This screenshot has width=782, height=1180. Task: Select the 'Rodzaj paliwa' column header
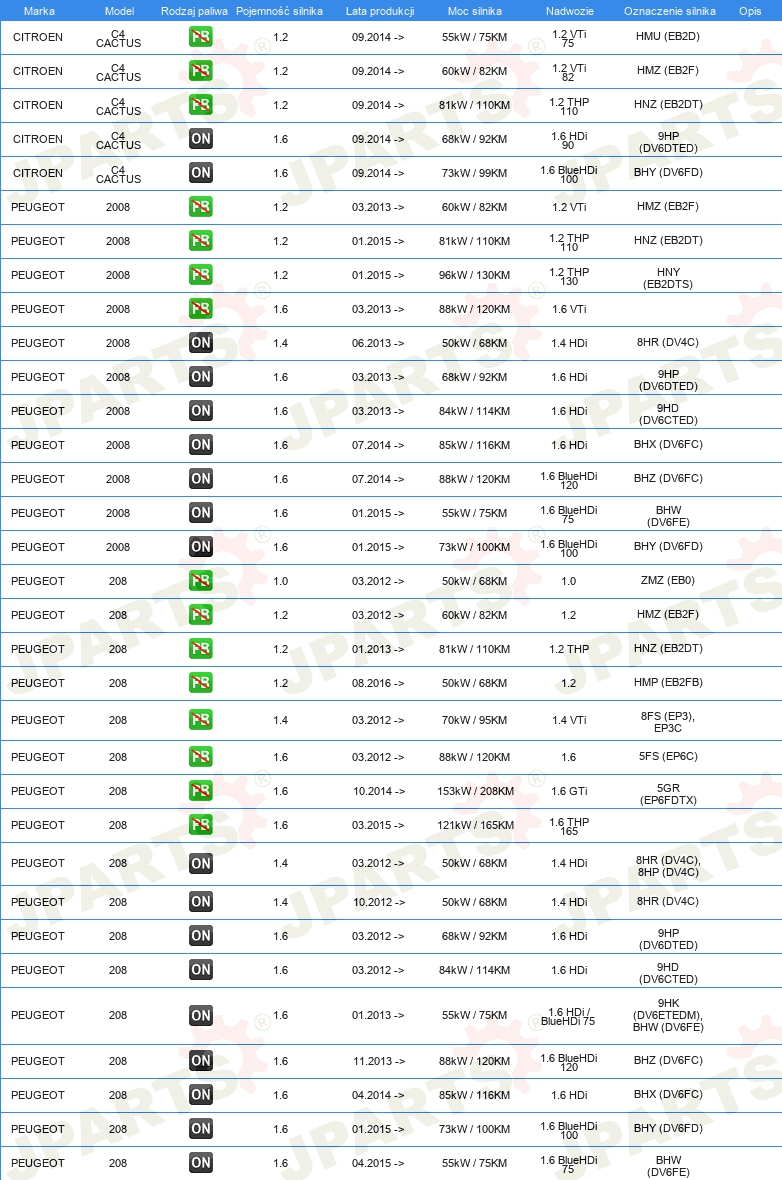coord(194,11)
